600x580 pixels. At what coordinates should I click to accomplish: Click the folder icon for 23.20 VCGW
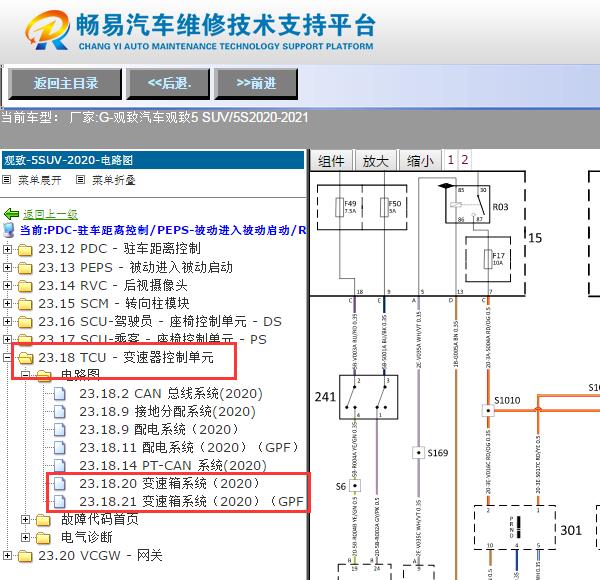pos(25,556)
